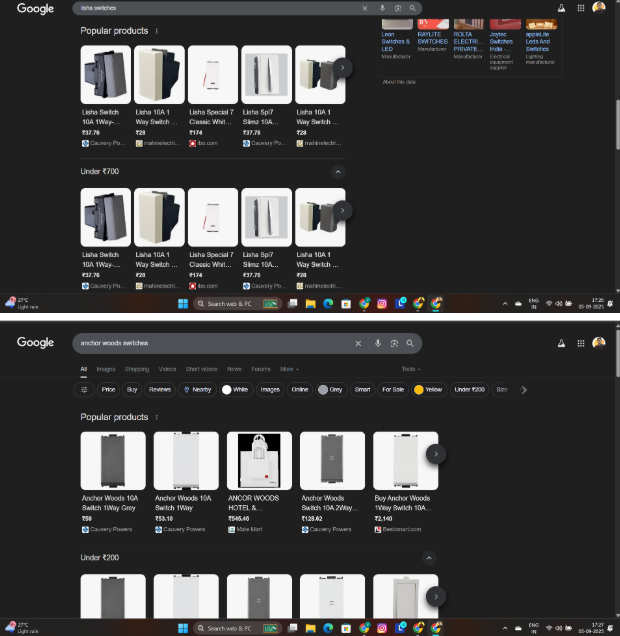The width and height of the screenshot is (620, 636).
Task: Toggle the Under ₹200 filter chip
Action: tap(469, 390)
